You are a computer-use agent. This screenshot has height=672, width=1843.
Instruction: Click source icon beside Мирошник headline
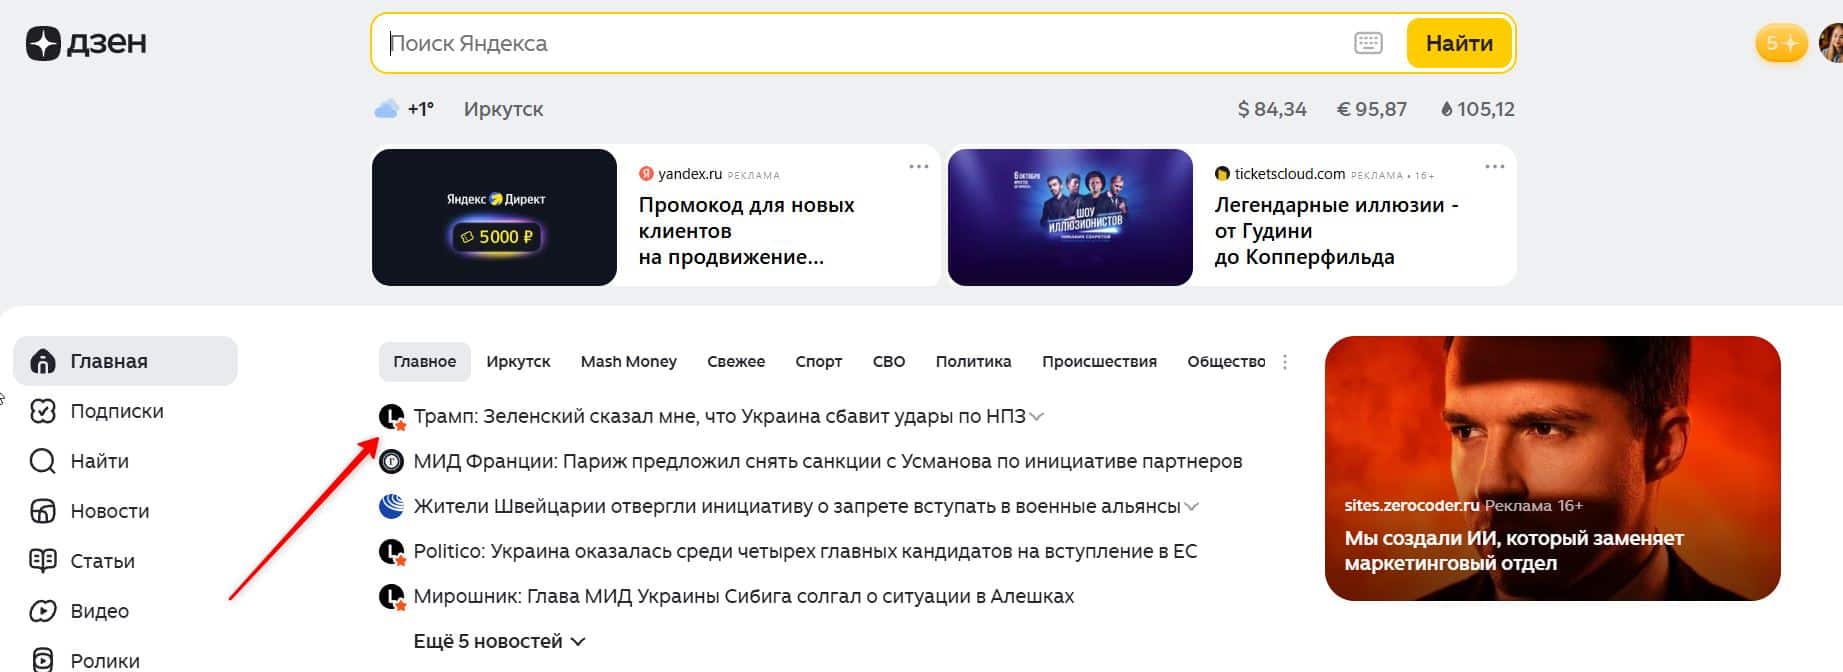point(392,597)
